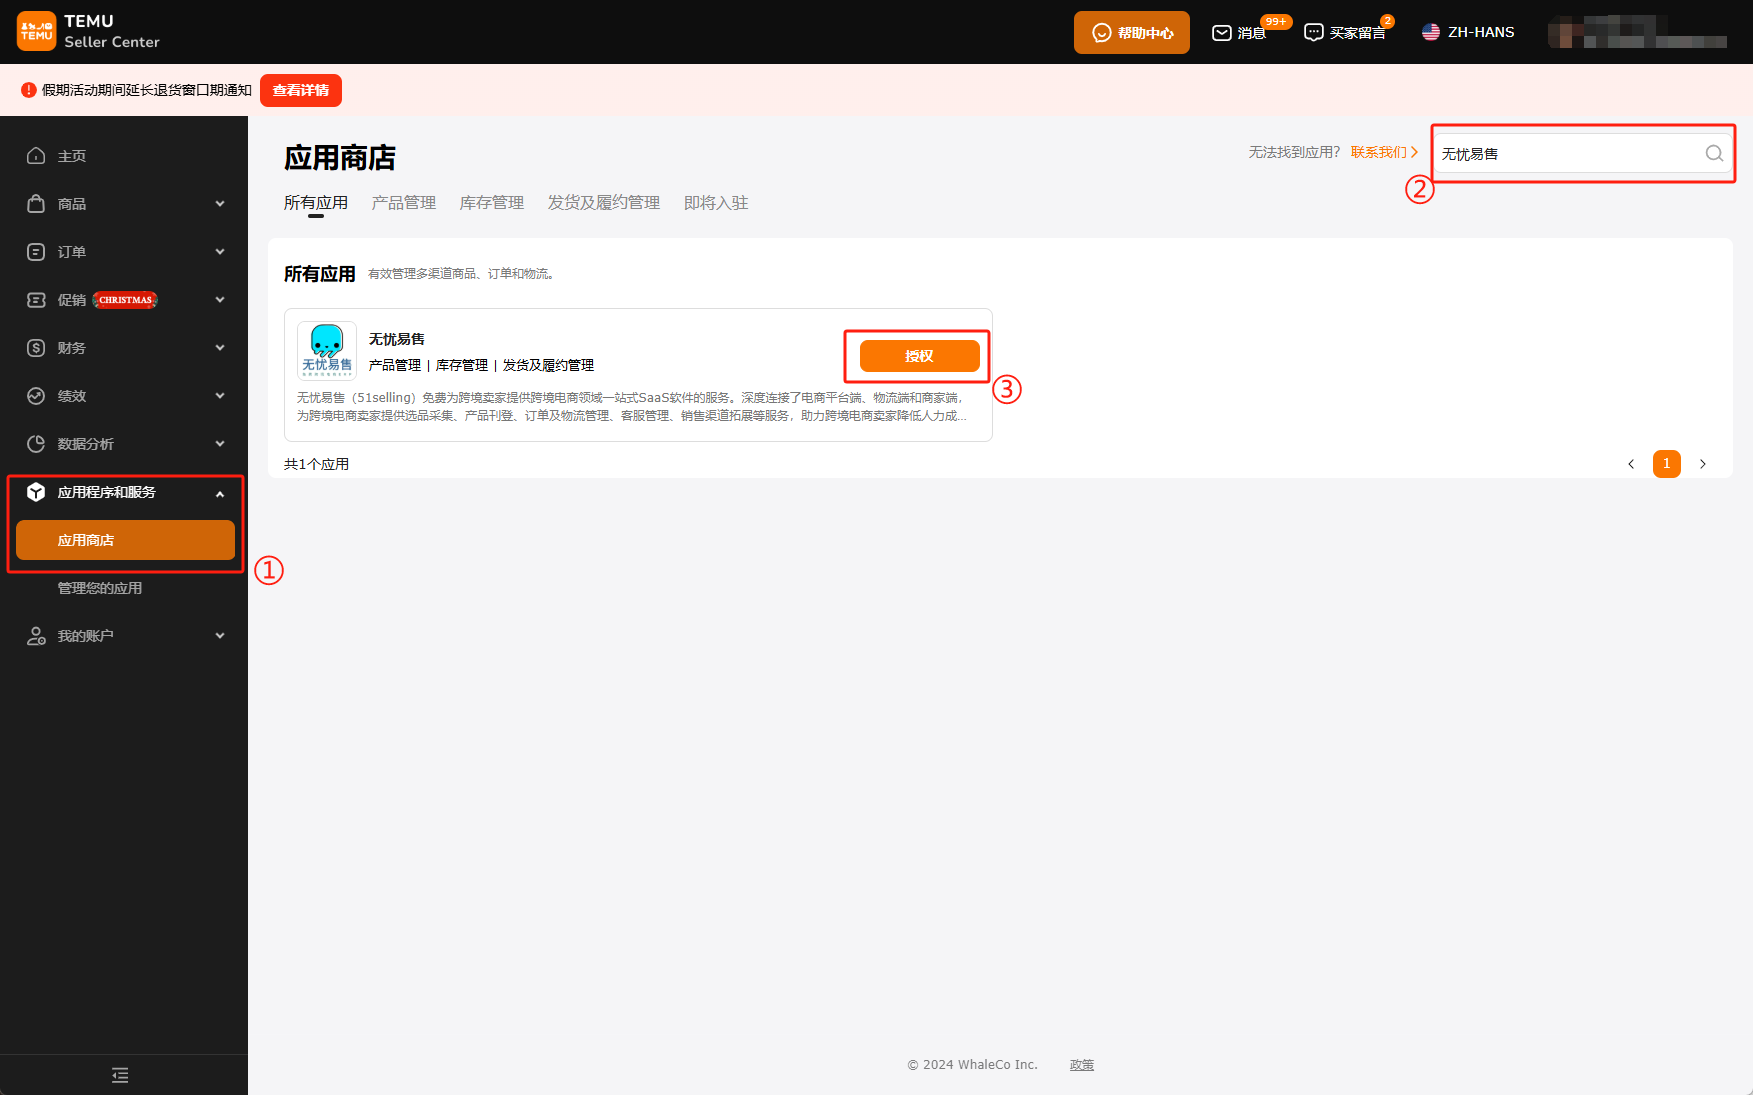This screenshot has height=1095, width=1753.
Task: Click the orders icon beside 订单
Action: click(36, 252)
